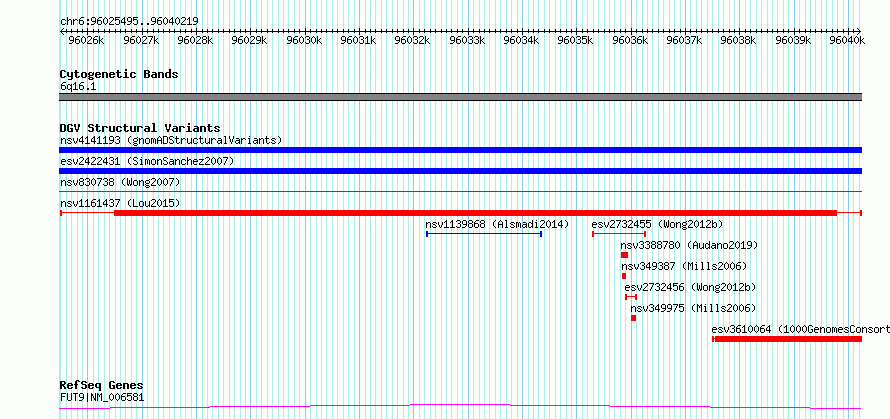890x419 pixels.
Task: Click the 96038k ruler tick label
Action: 739,40
